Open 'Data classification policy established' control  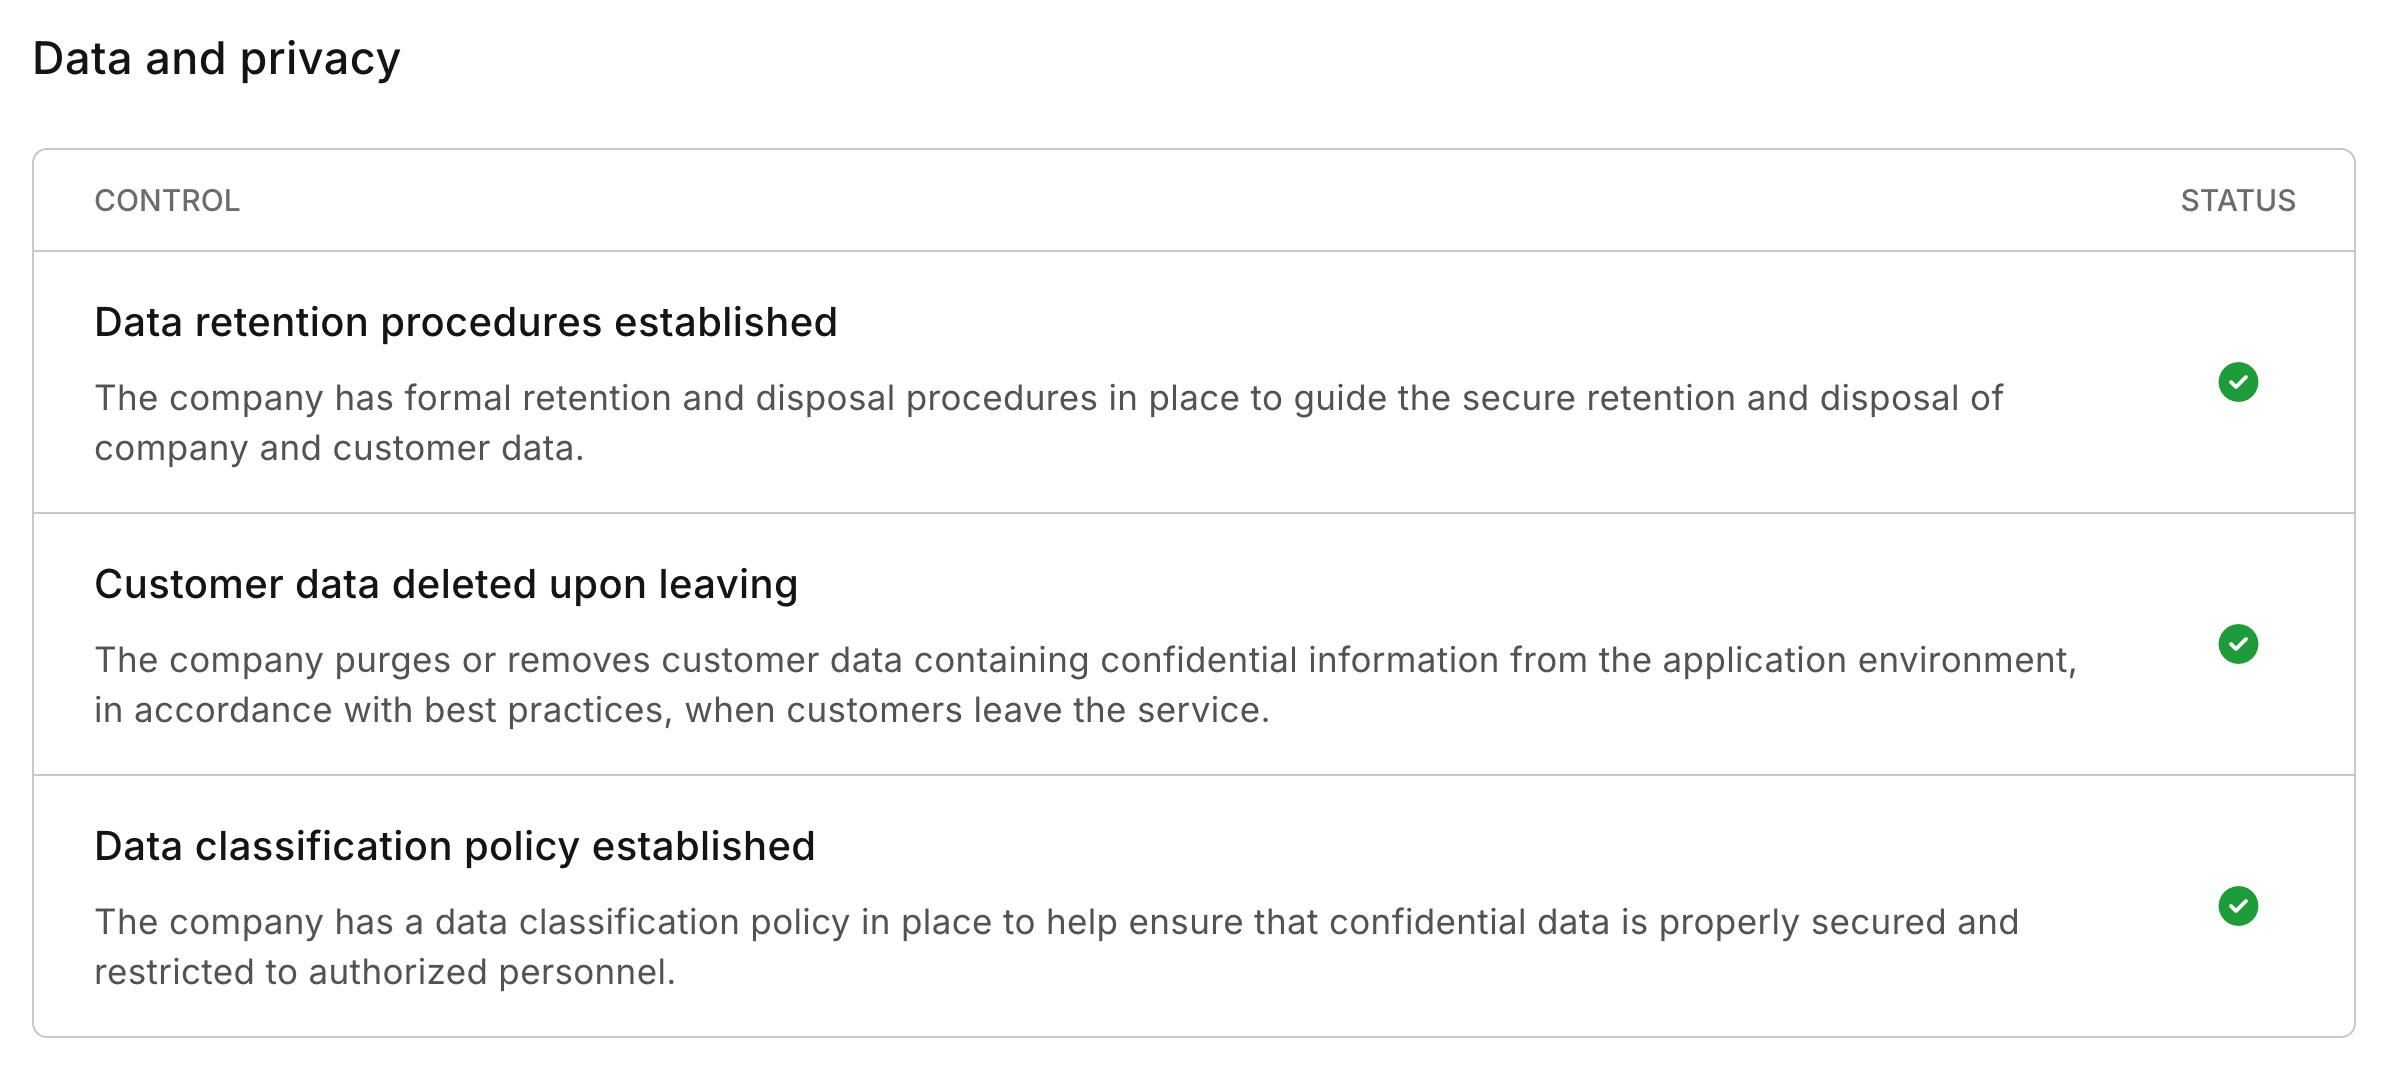[455, 846]
